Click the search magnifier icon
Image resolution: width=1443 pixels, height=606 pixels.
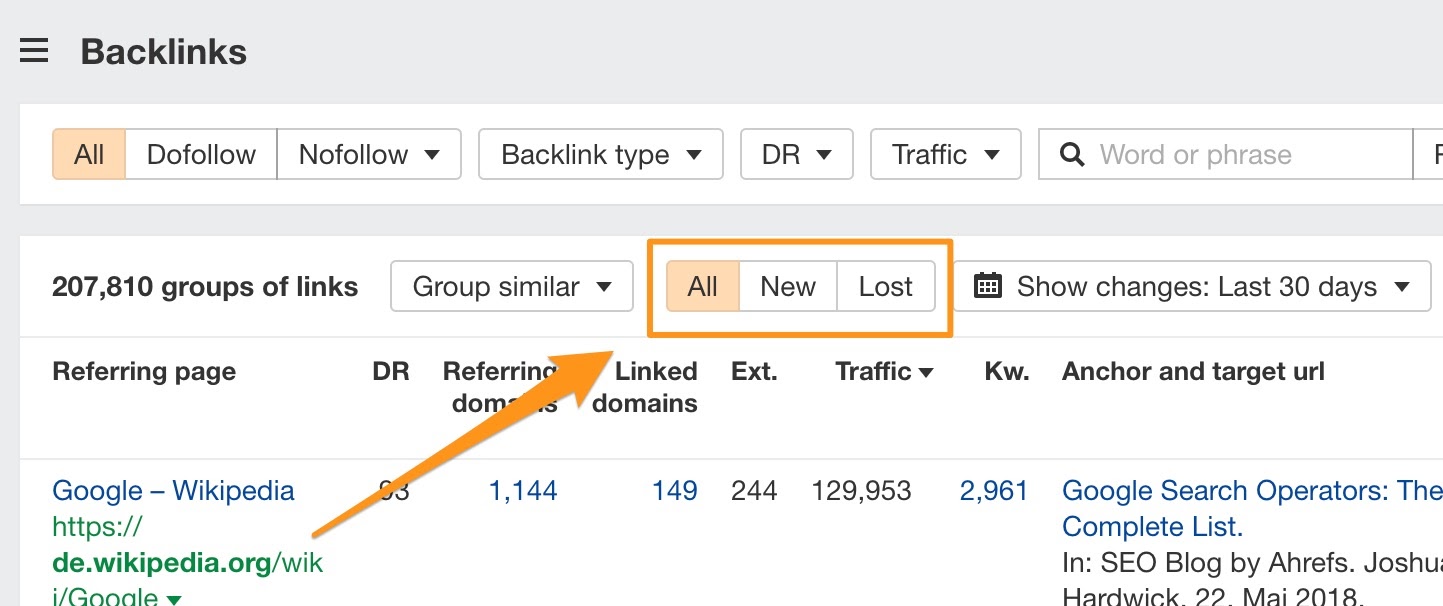[1072, 155]
